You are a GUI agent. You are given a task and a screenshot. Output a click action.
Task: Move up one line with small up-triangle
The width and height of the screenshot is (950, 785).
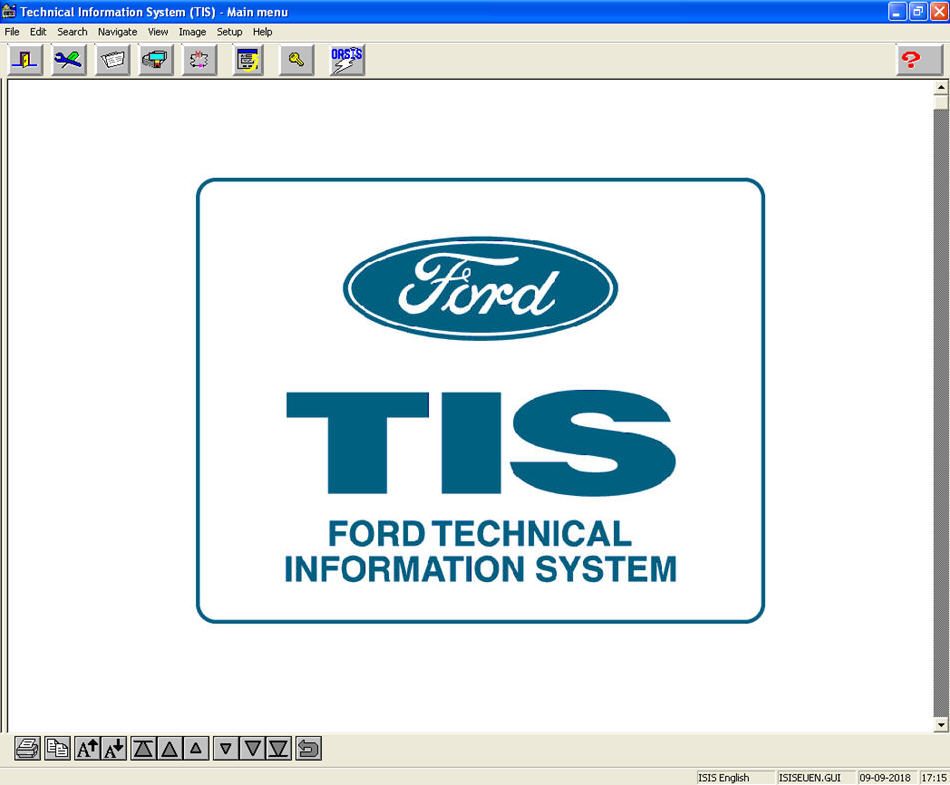196,749
